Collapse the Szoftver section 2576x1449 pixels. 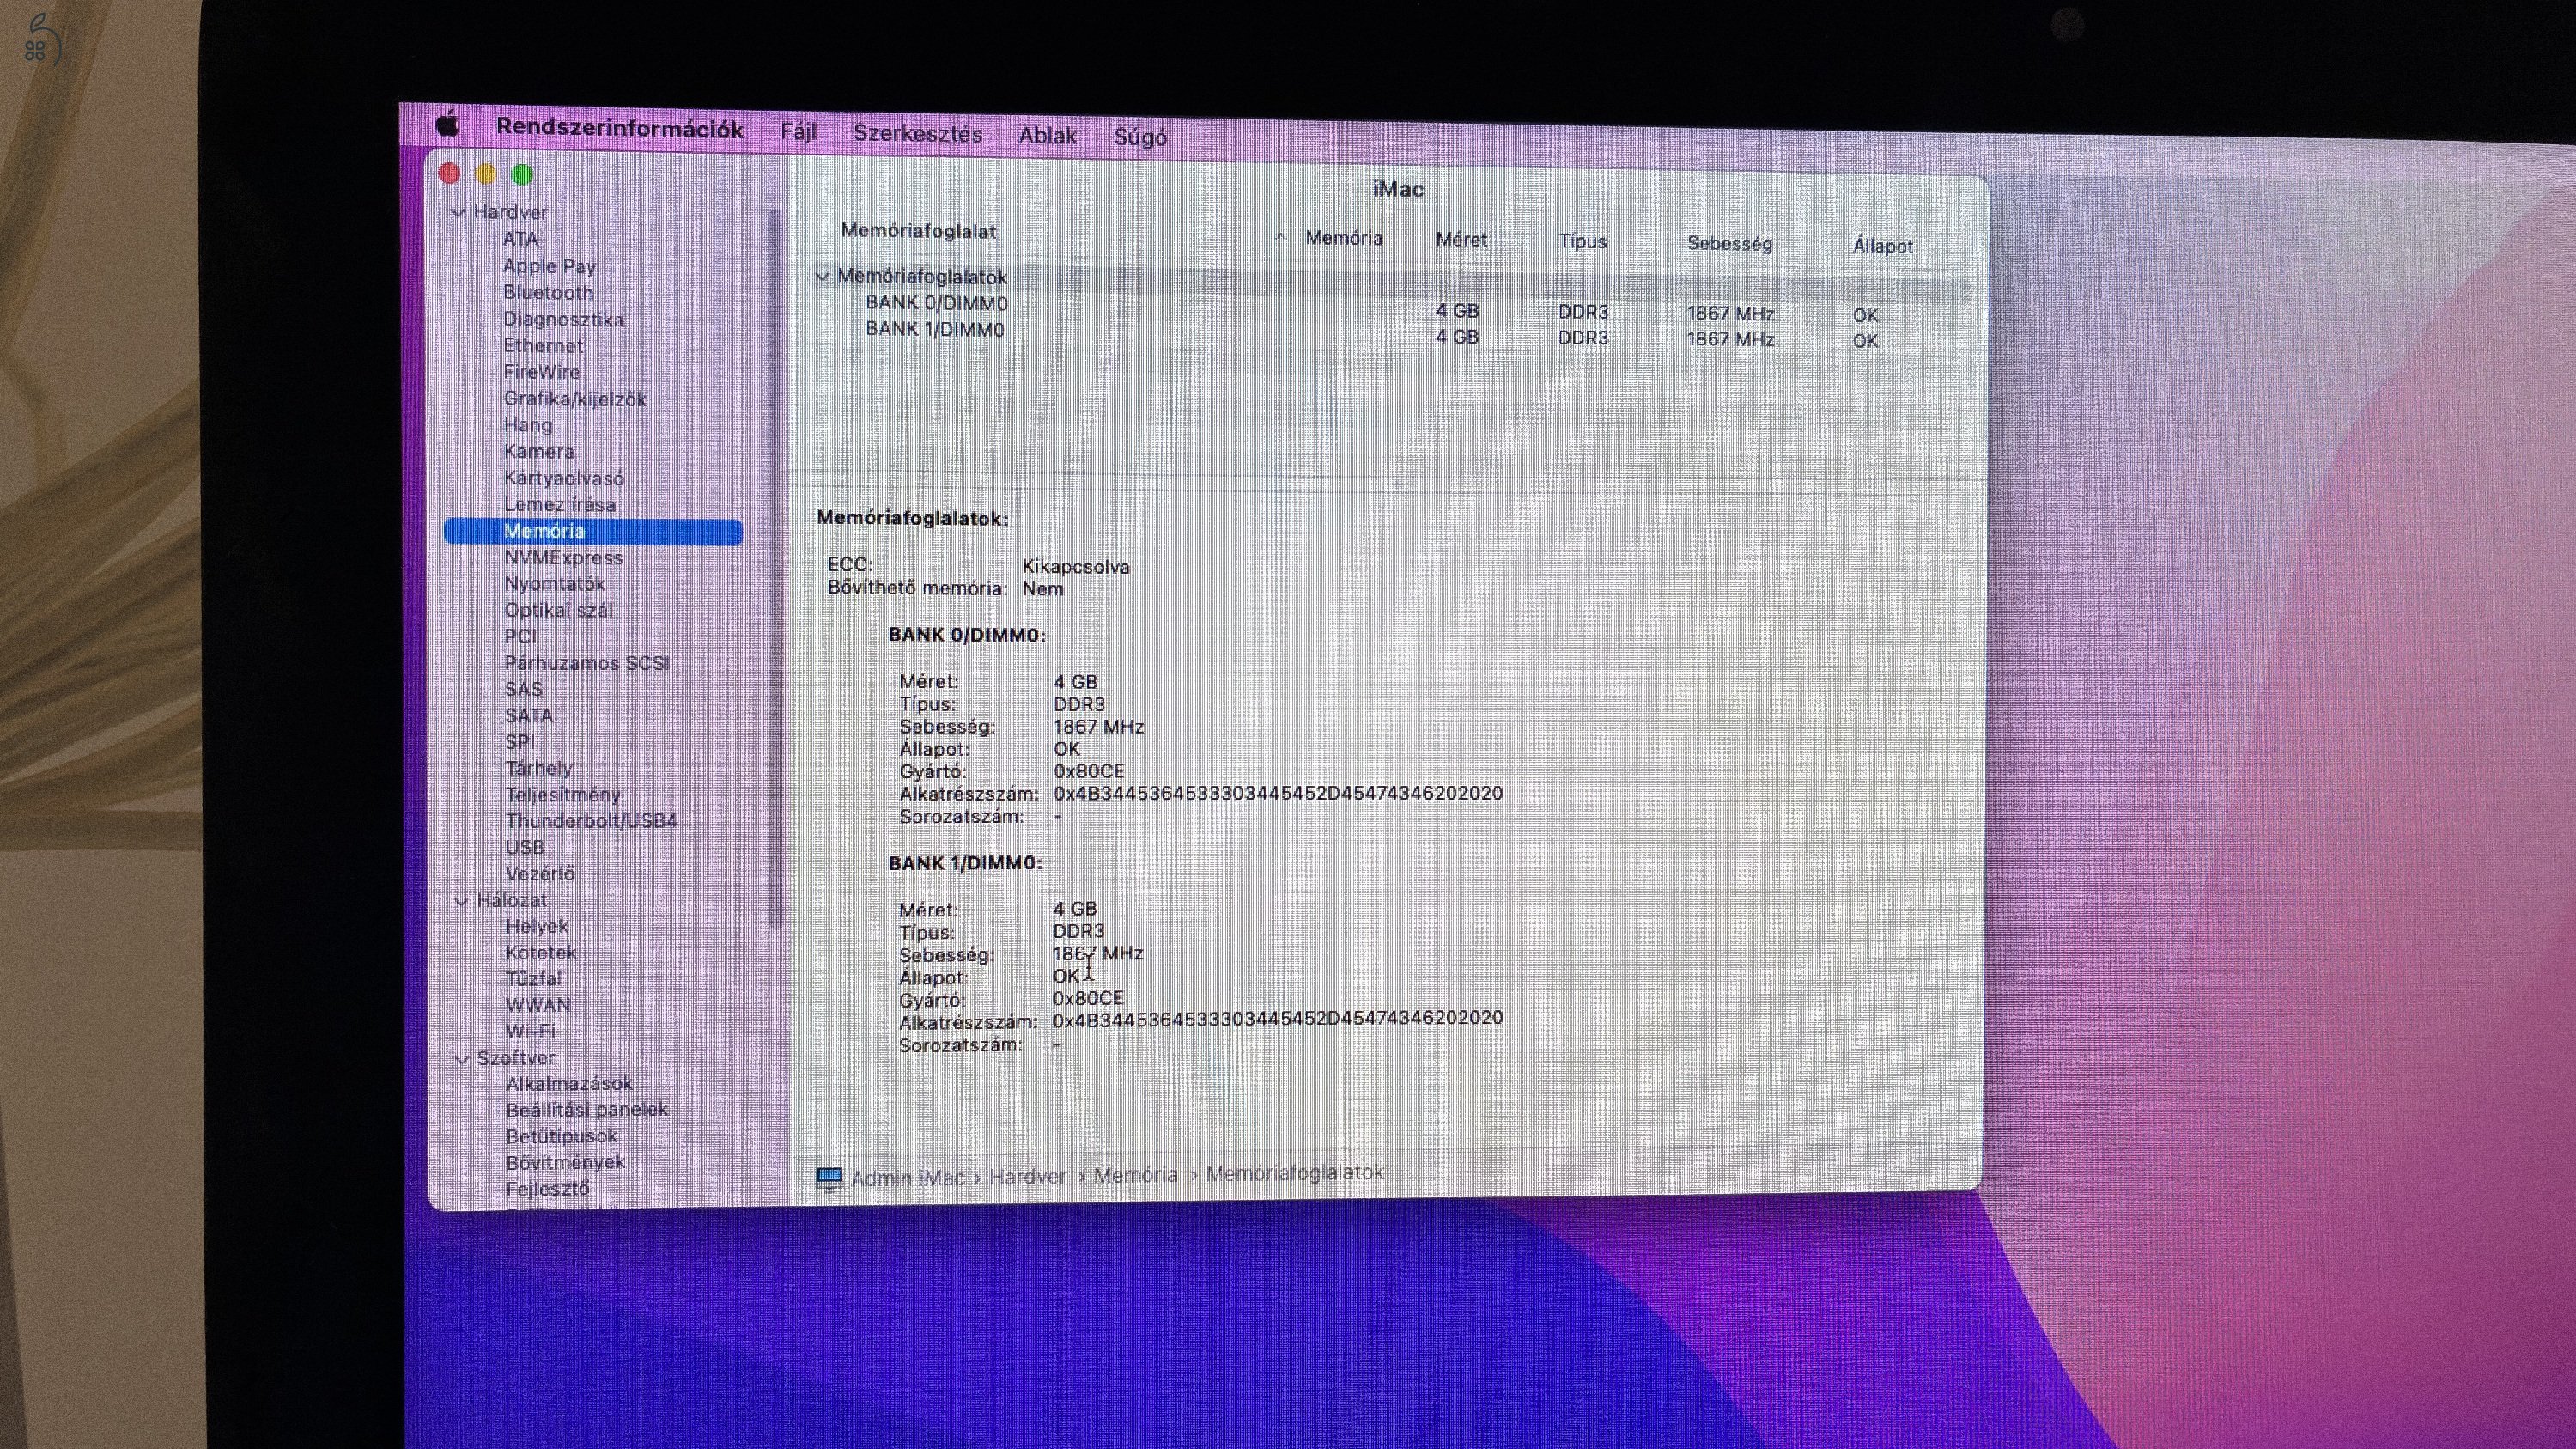(462, 1058)
